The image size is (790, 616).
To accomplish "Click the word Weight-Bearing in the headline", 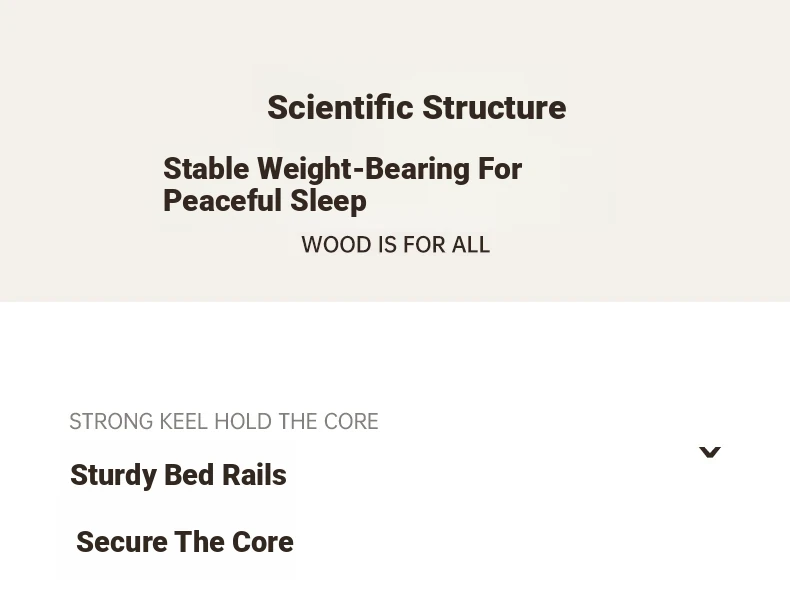I will (x=363, y=169).
